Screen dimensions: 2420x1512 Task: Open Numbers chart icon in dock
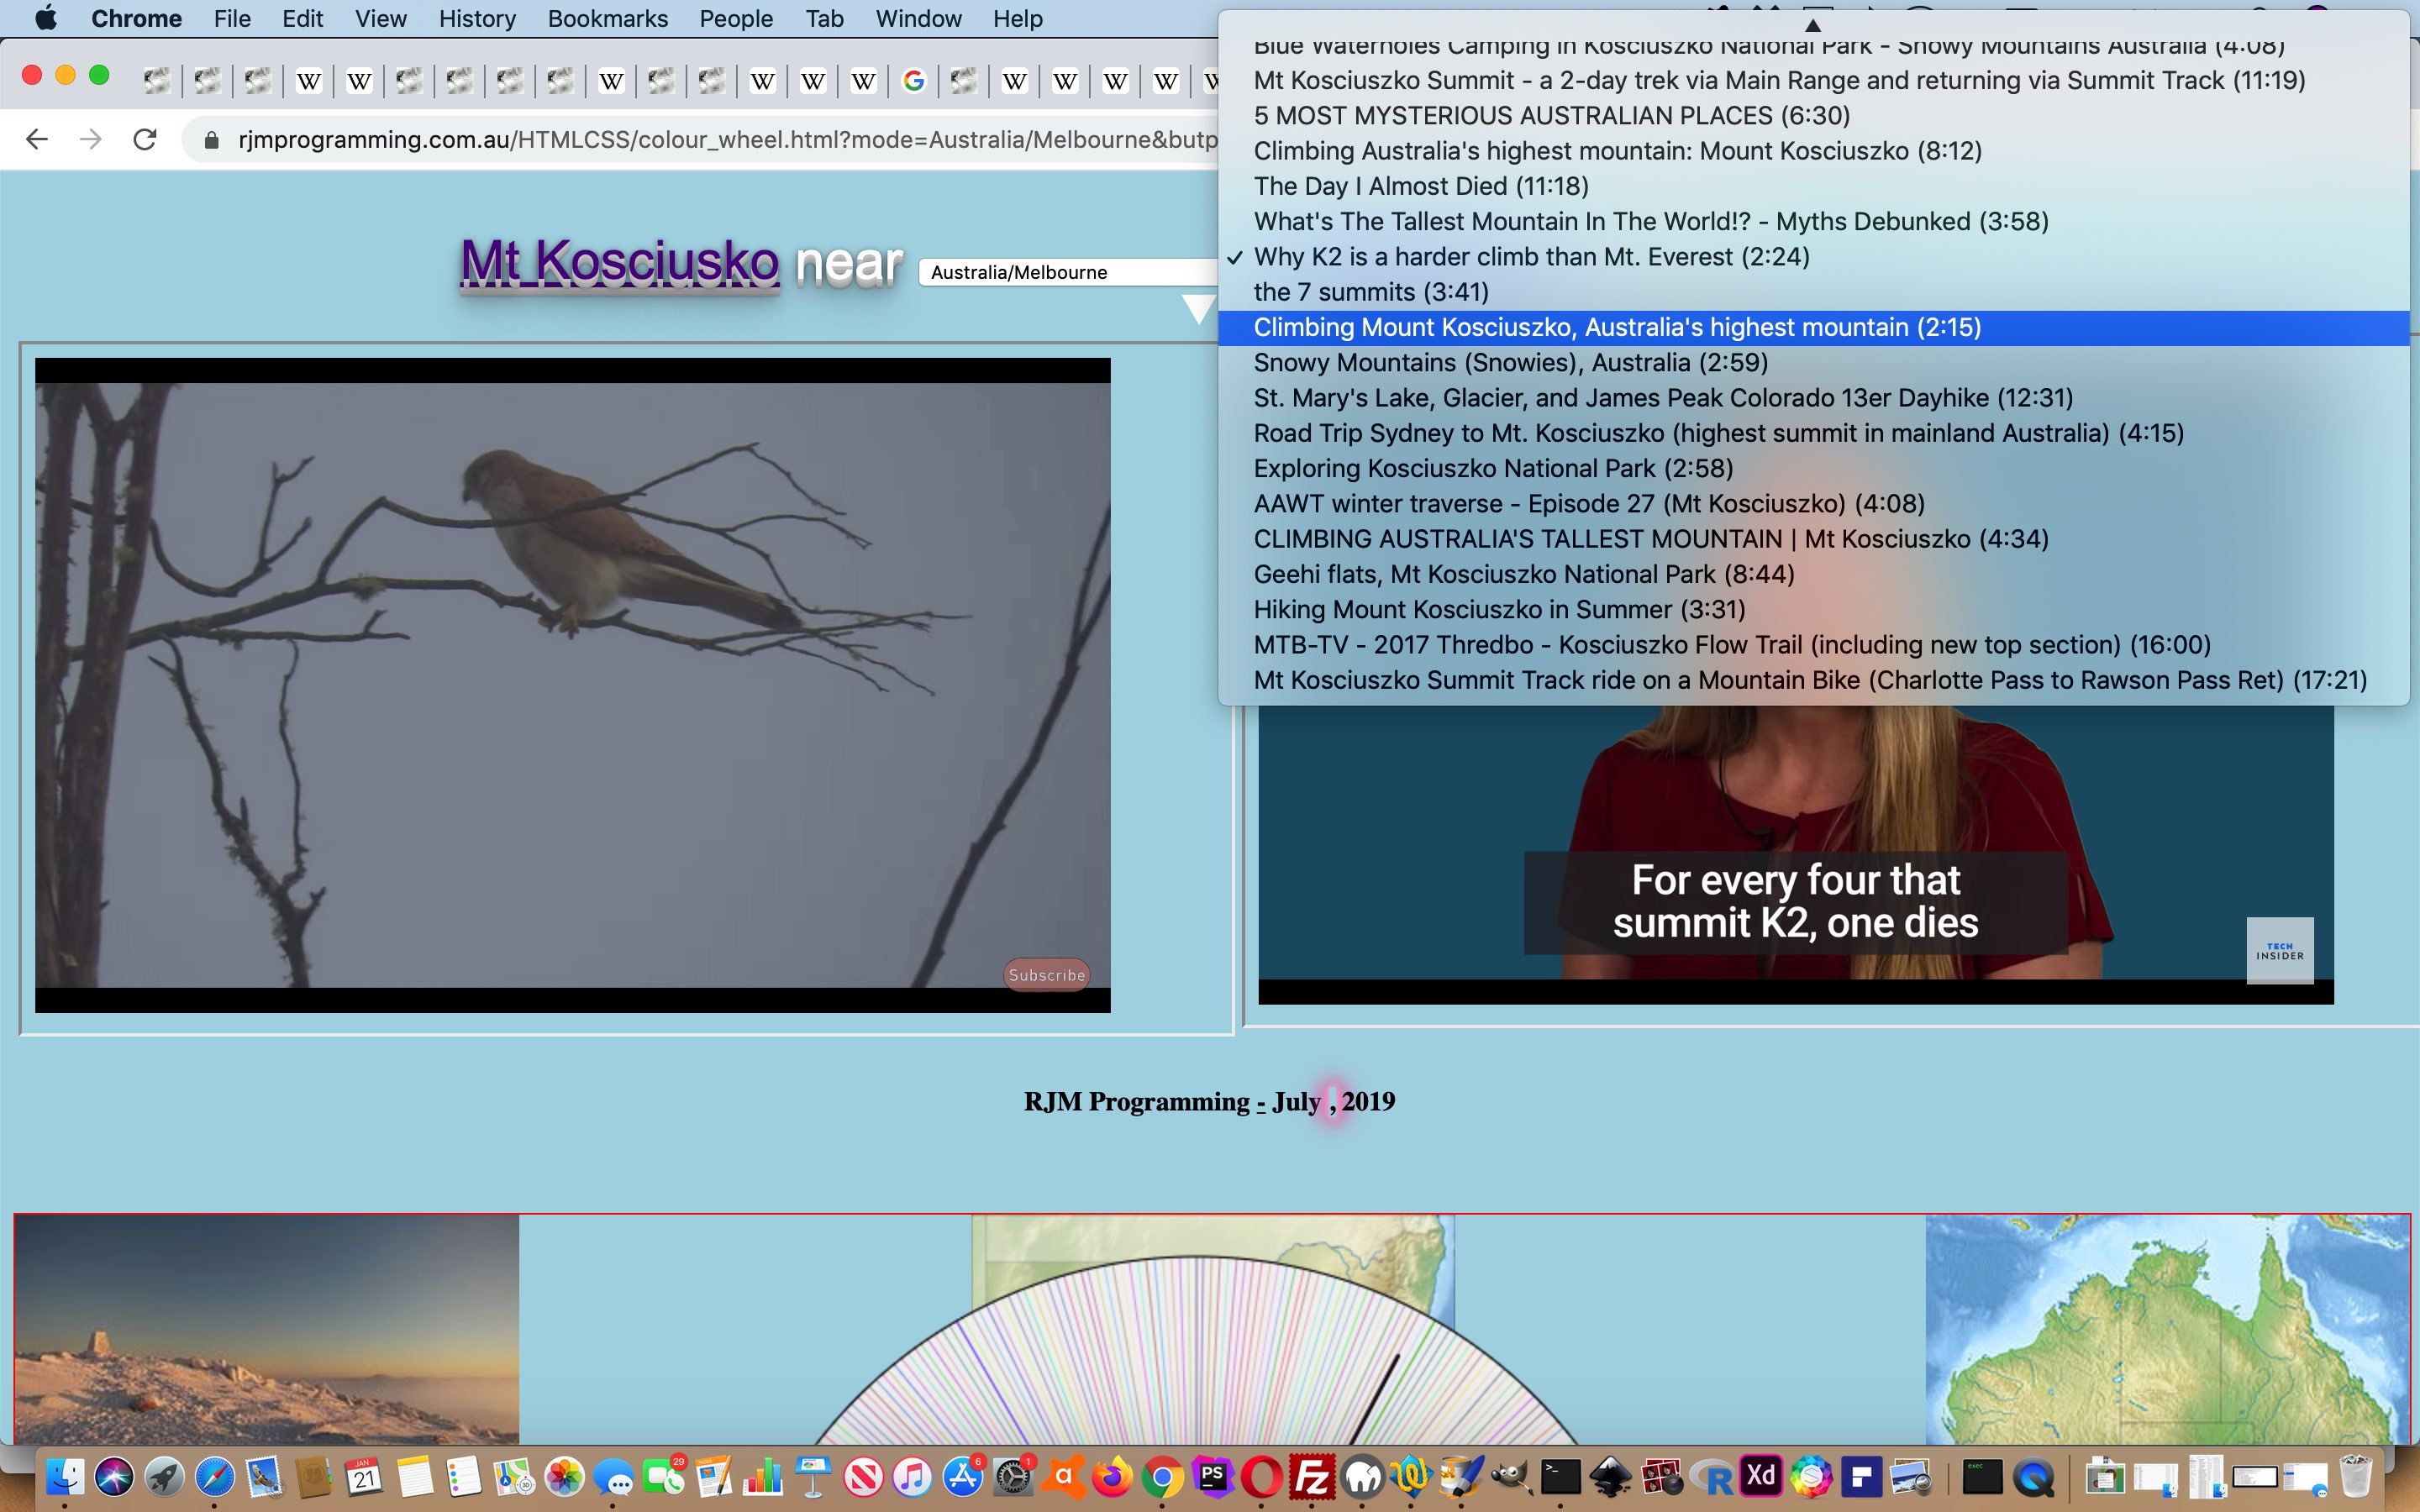click(x=764, y=1476)
